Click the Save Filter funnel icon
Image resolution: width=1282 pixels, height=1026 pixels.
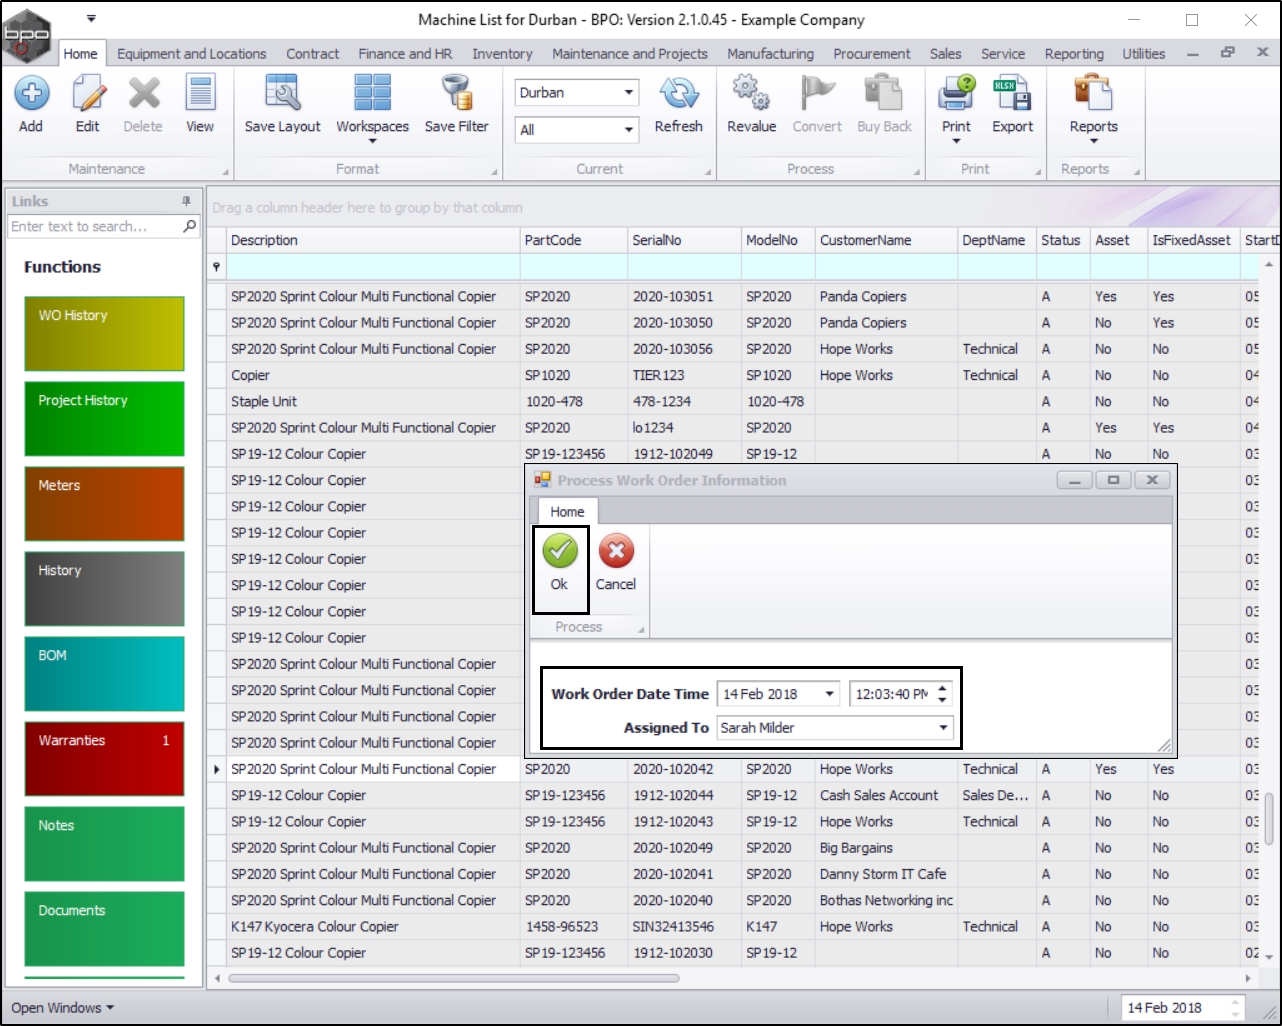(x=456, y=94)
